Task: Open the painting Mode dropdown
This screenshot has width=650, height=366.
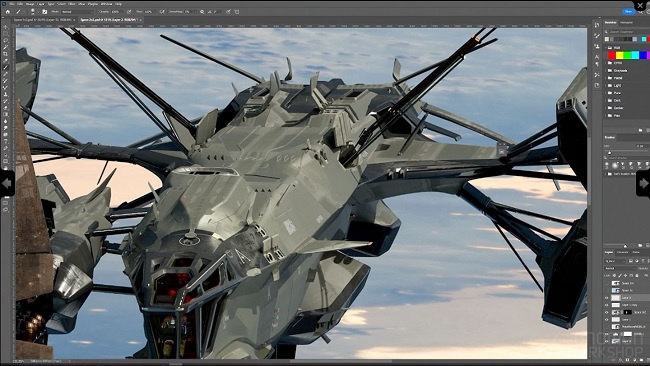Action: [77, 12]
